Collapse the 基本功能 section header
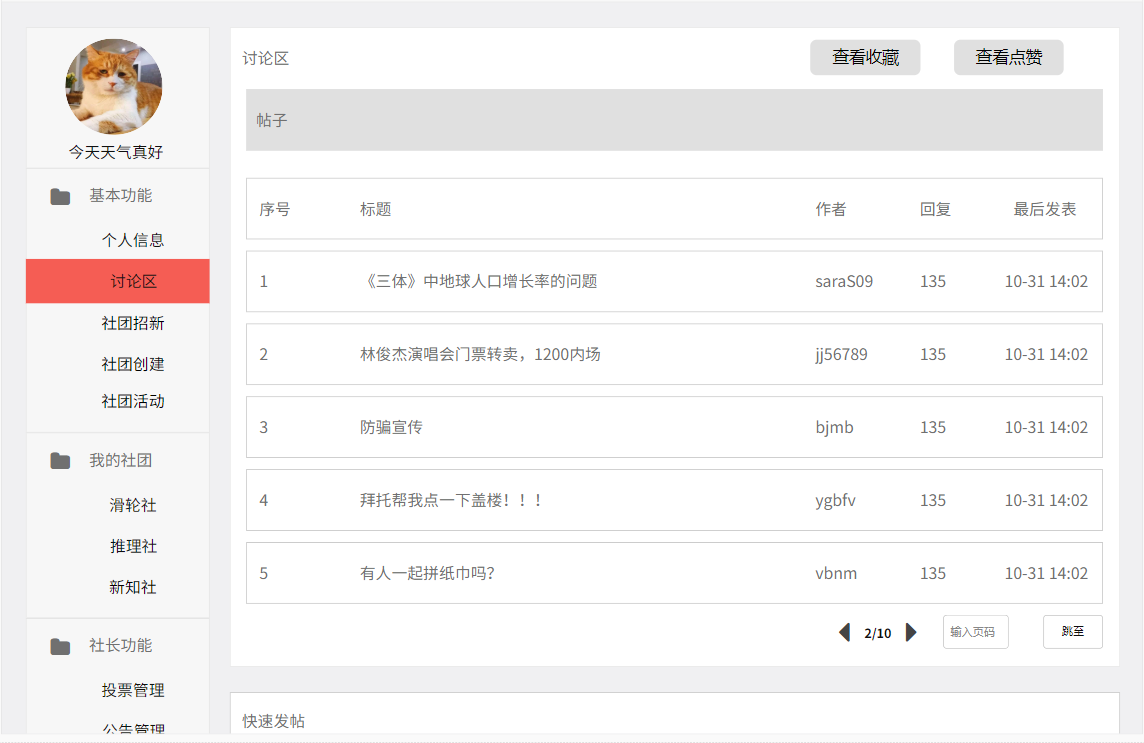Screen dimensions: 1144x743 pos(120,196)
